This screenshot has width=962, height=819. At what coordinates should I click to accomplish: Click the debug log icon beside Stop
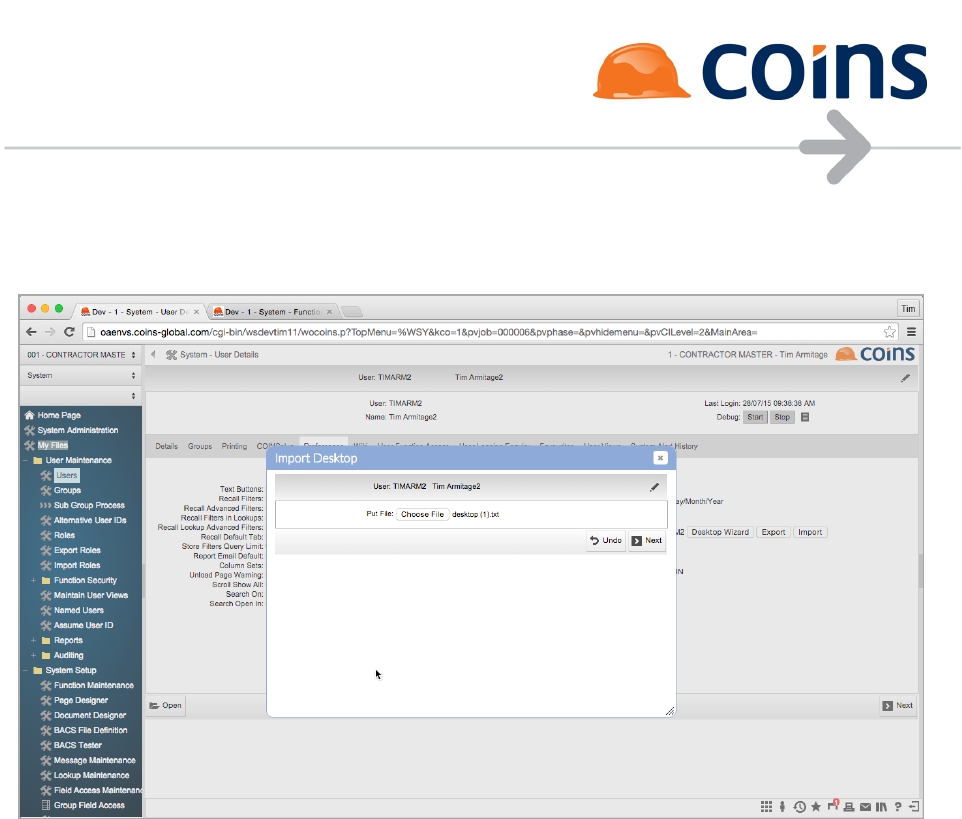pos(806,417)
